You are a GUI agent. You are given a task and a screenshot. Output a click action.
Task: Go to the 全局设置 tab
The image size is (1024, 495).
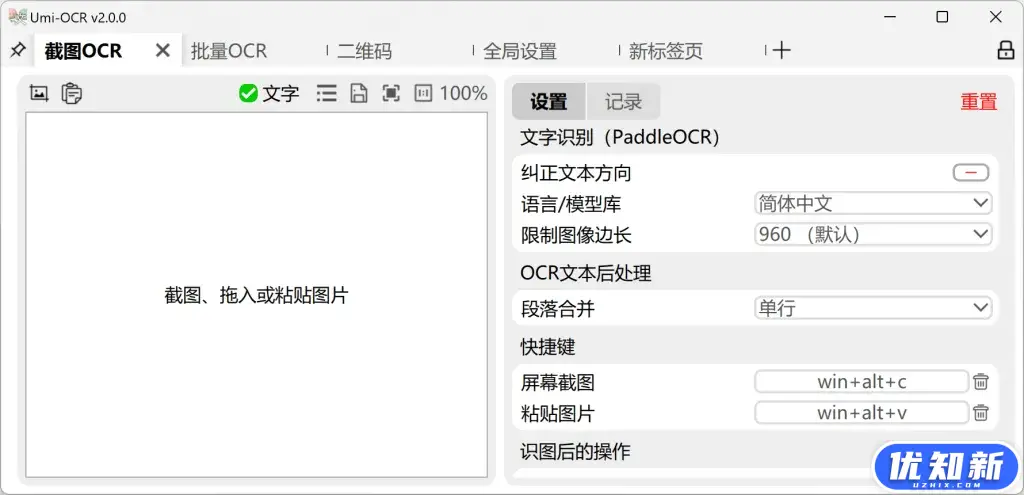click(520, 51)
